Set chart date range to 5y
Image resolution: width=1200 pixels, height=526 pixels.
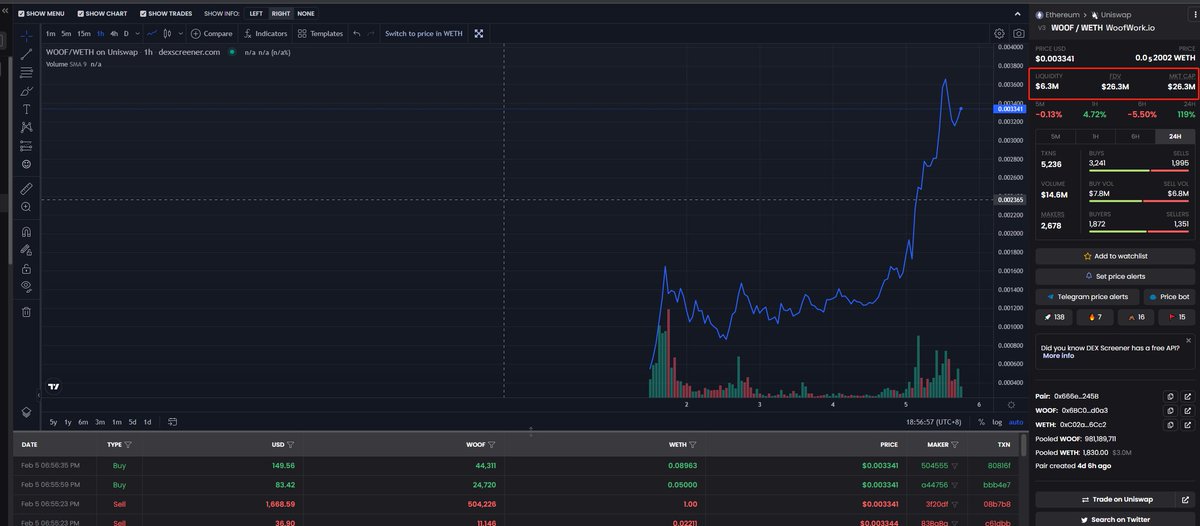pos(54,422)
